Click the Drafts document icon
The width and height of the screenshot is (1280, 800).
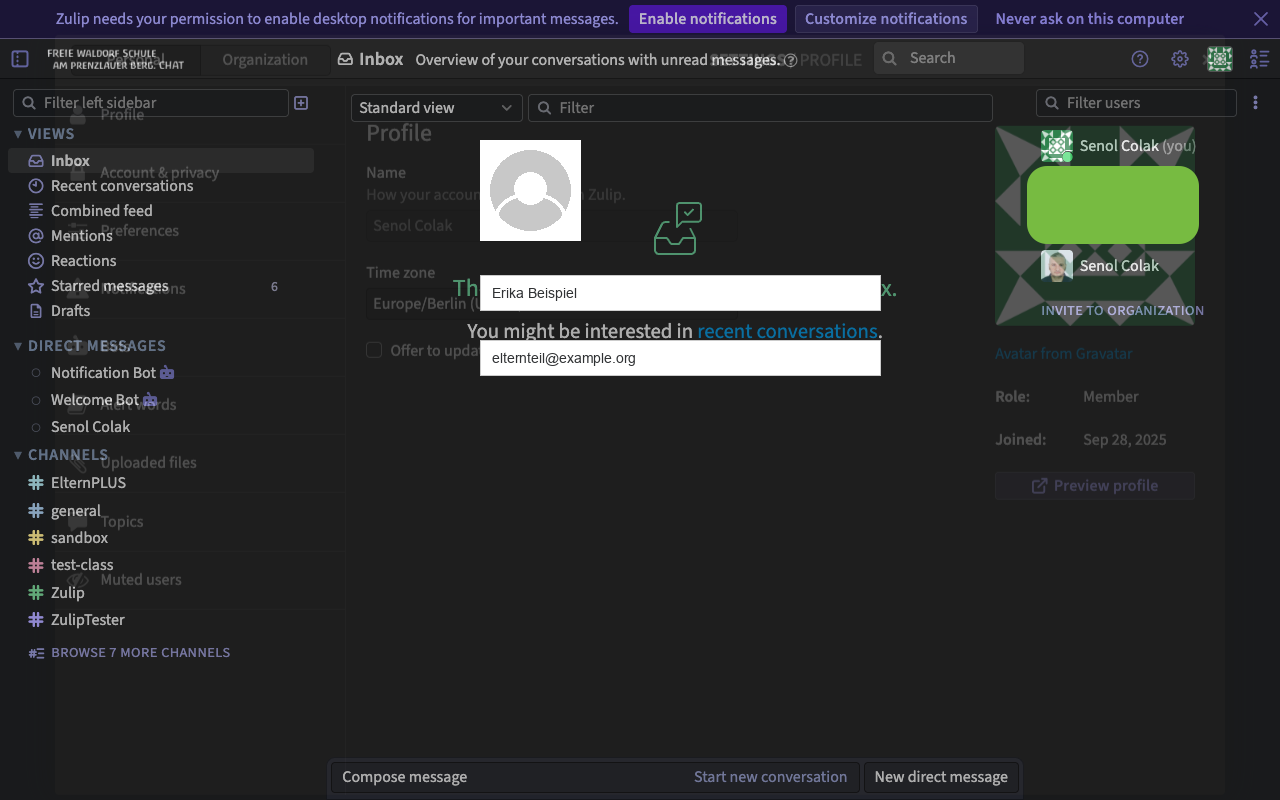[36, 311]
